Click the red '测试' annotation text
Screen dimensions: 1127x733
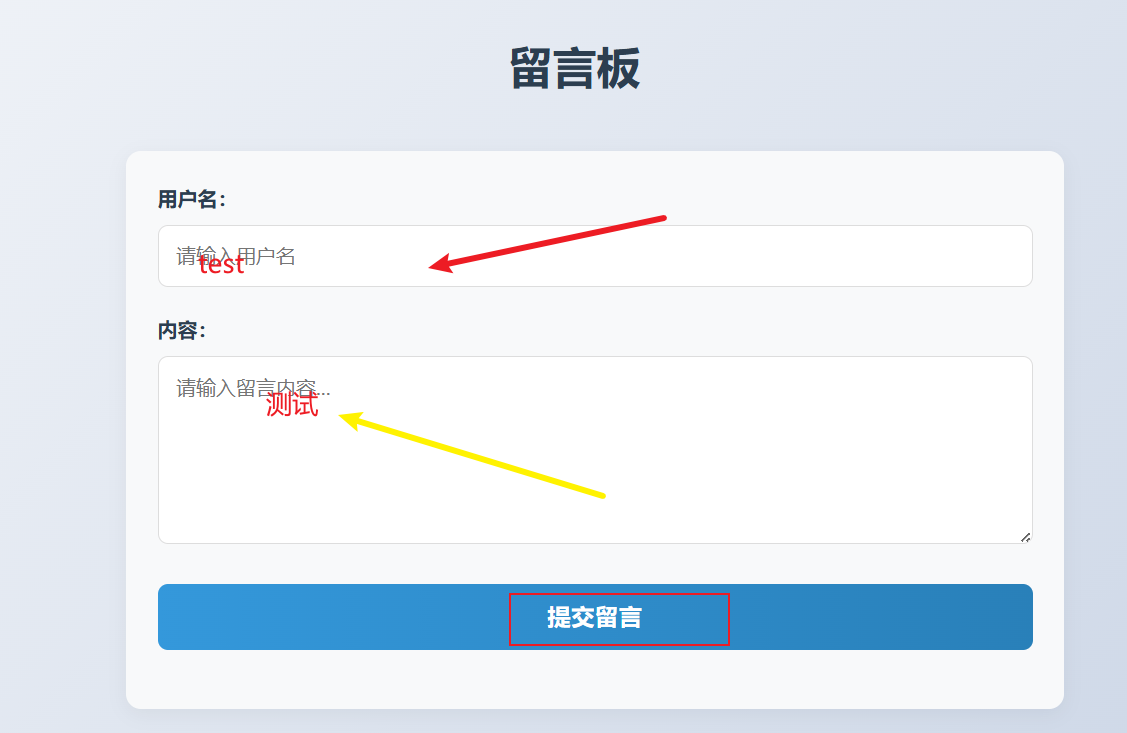coord(292,405)
